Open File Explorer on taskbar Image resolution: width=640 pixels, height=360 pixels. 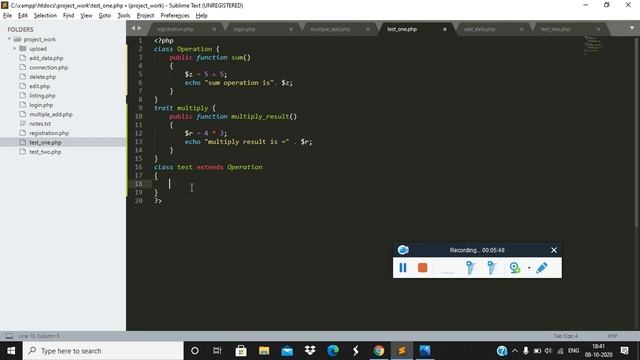coord(264,351)
